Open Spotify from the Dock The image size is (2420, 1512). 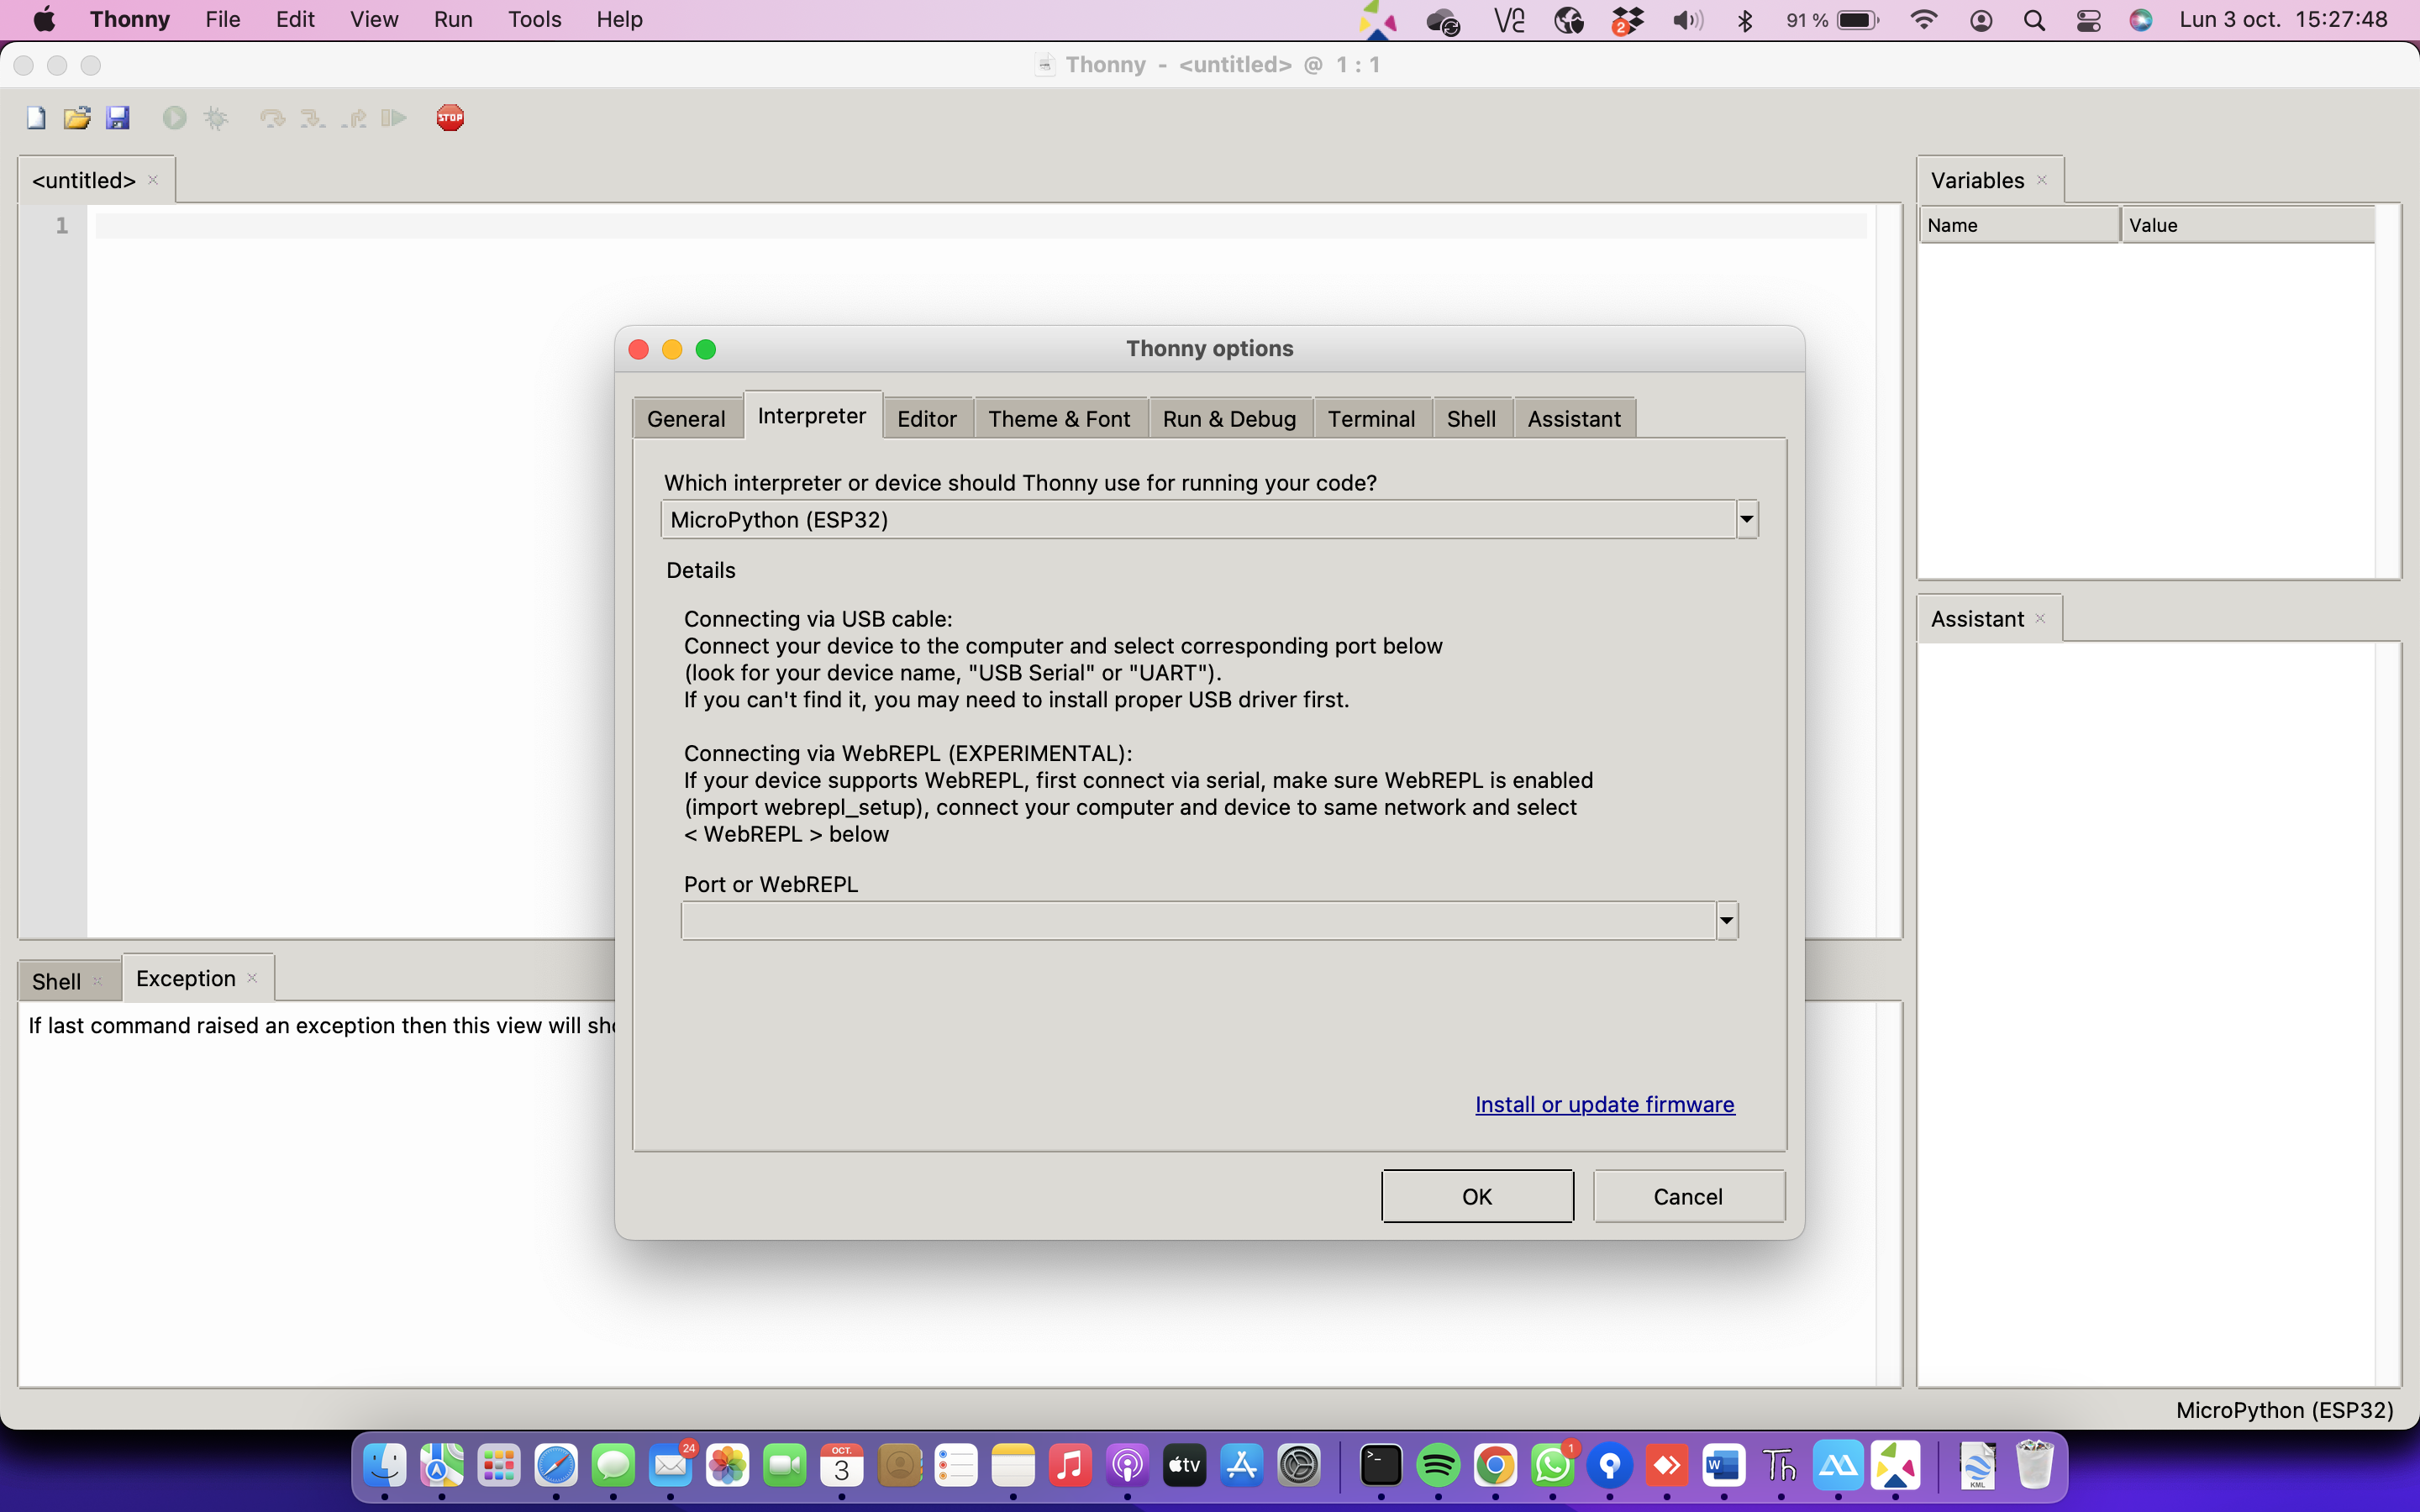tap(1438, 1466)
